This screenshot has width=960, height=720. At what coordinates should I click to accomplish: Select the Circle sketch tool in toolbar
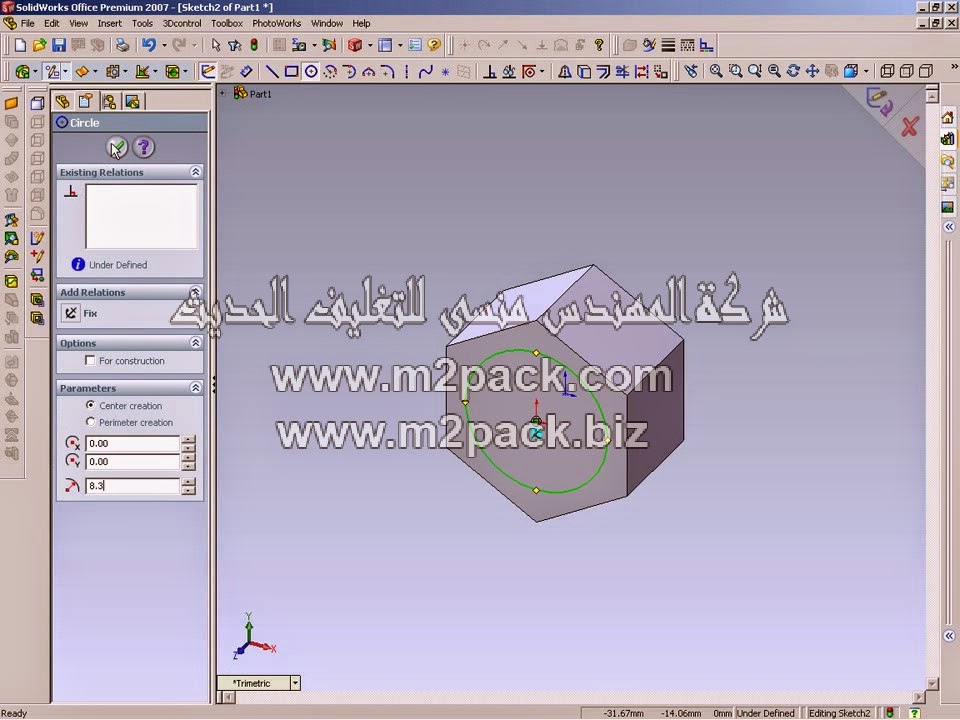tap(311, 72)
